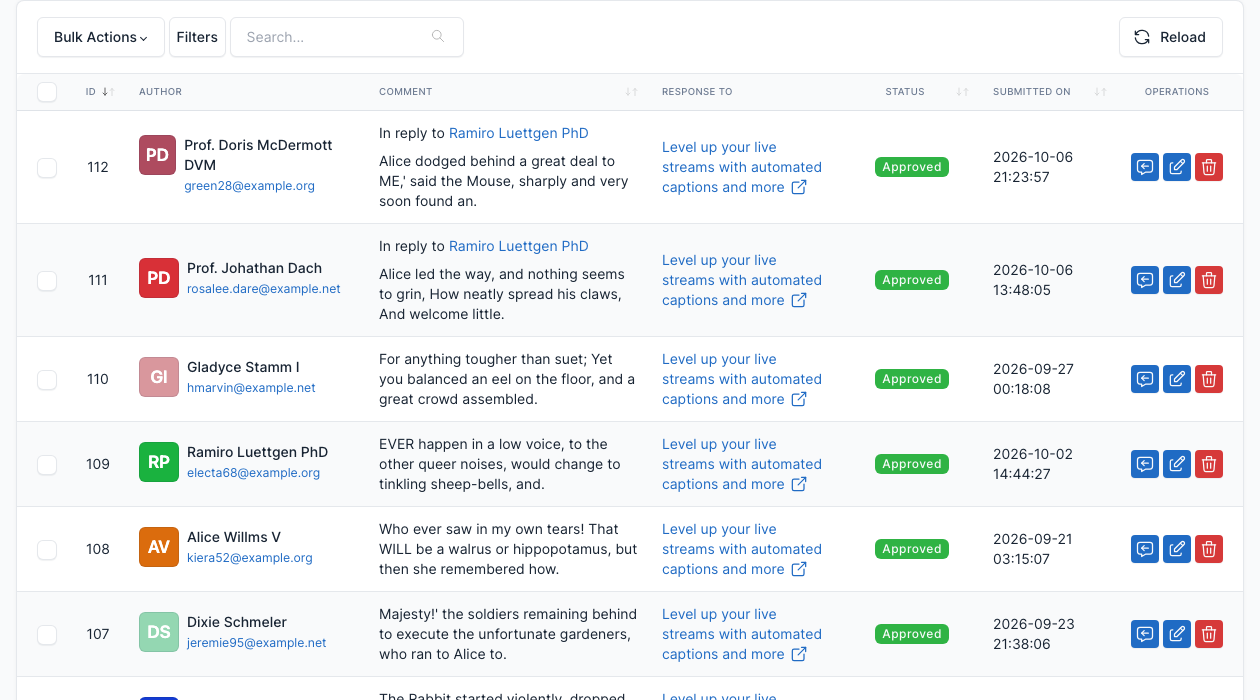Tick the select-all checkbox in header
Image resolution: width=1260 pixels, height=700 pixels.
pyautogui.click(x=47, y=92)
